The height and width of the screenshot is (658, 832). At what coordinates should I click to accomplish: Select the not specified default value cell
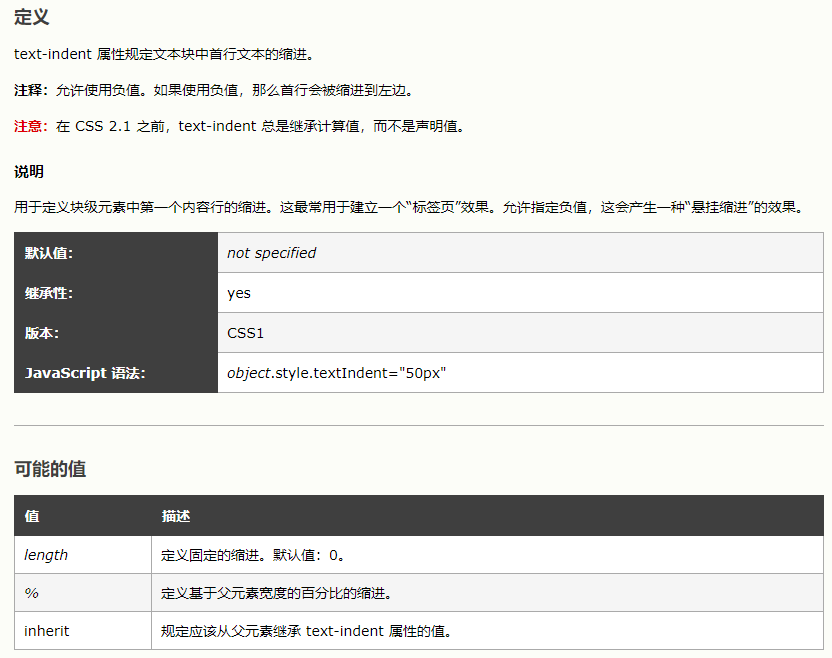click(270, 253)
